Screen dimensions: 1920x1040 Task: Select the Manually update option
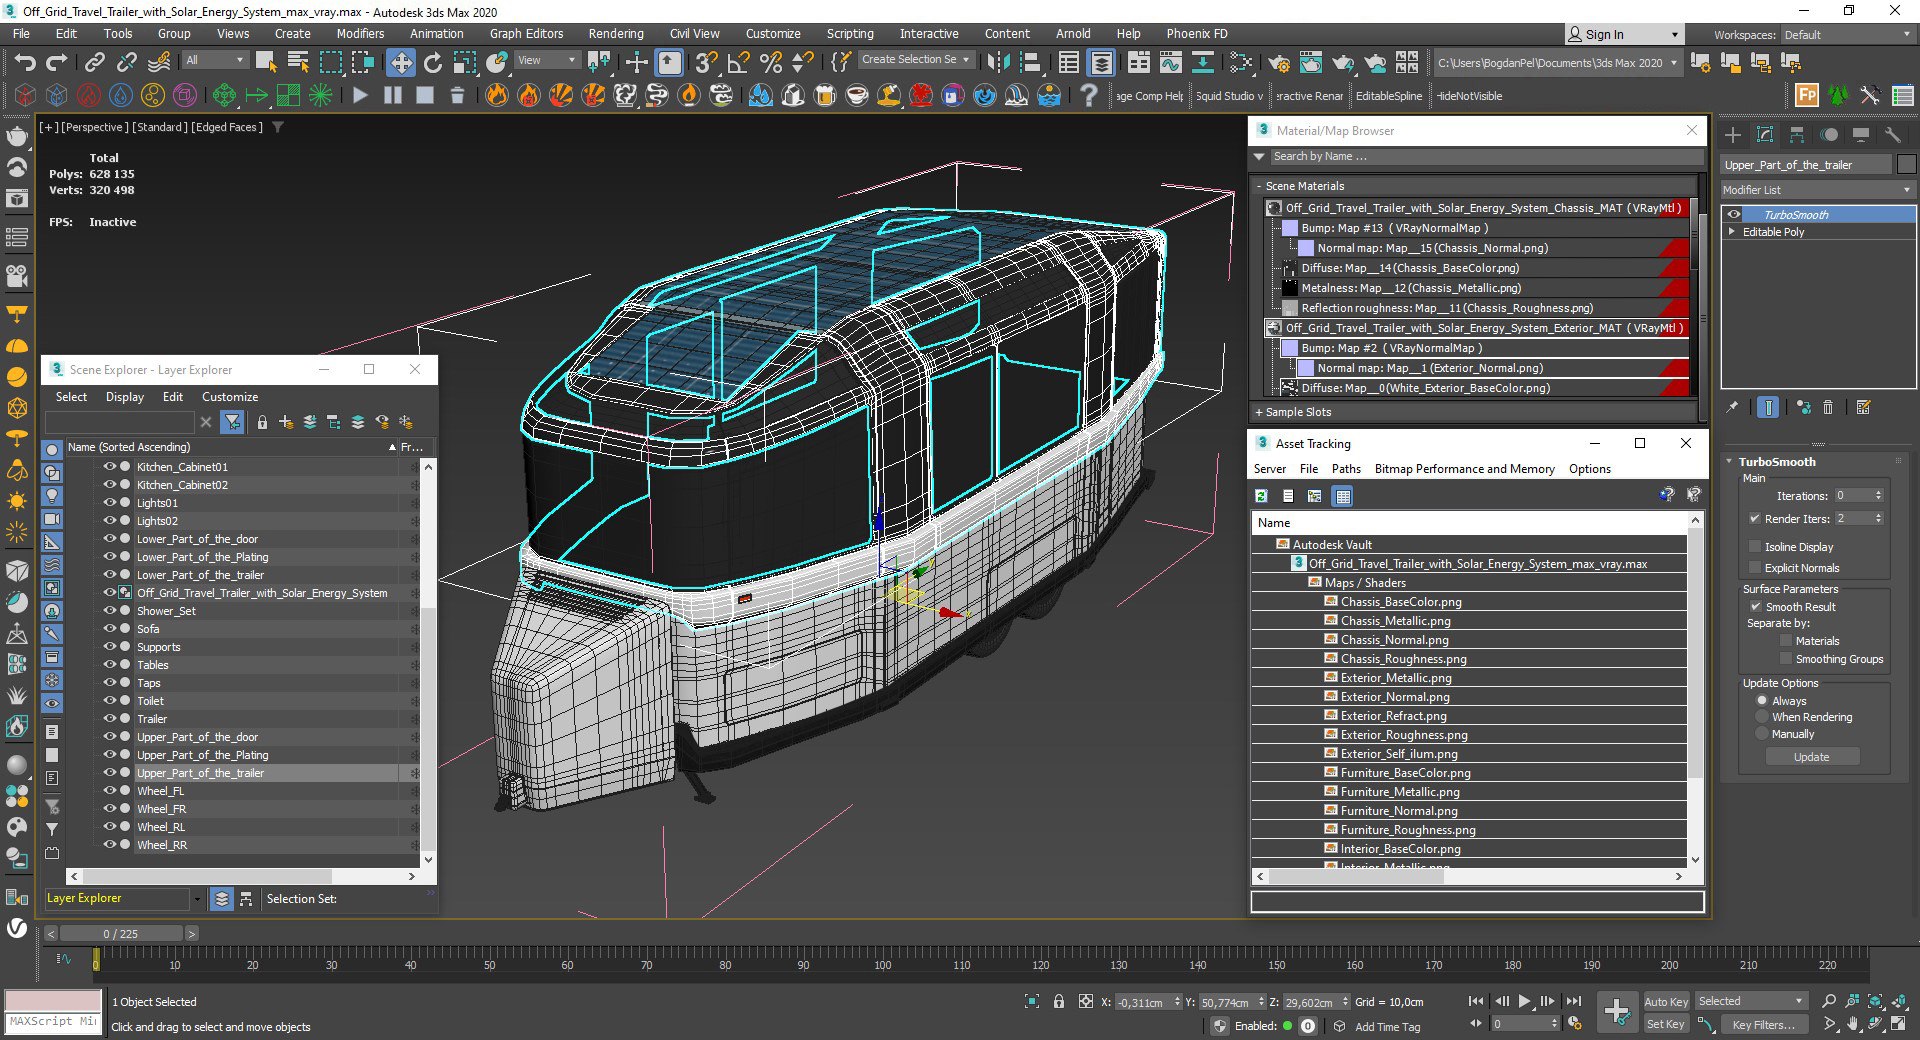click(x=1762, y=734)
